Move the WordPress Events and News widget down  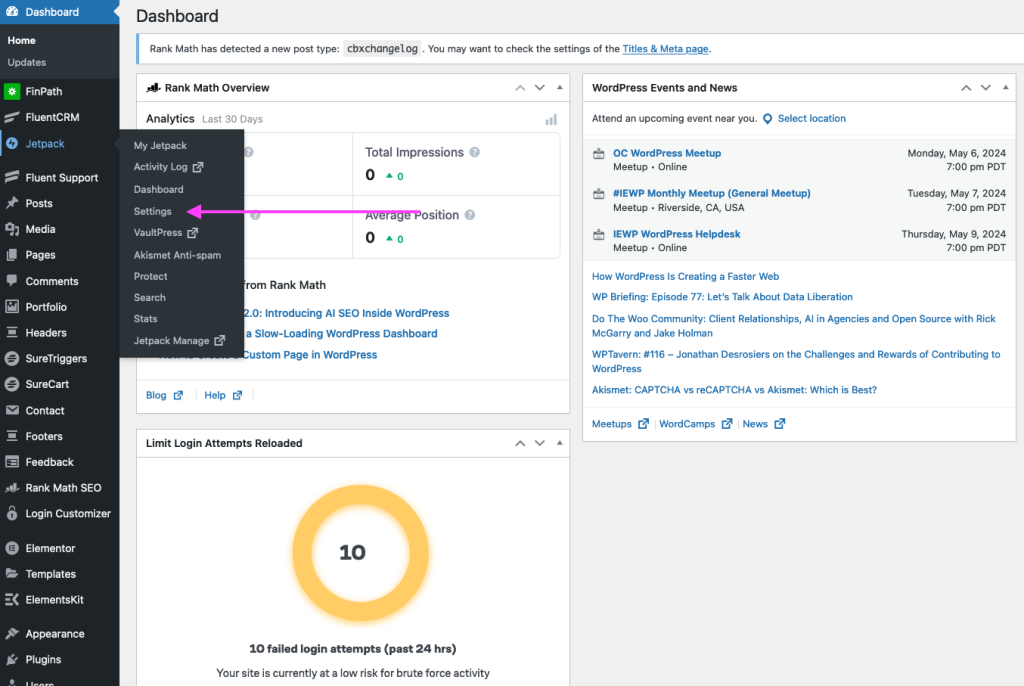click(986, 88)
